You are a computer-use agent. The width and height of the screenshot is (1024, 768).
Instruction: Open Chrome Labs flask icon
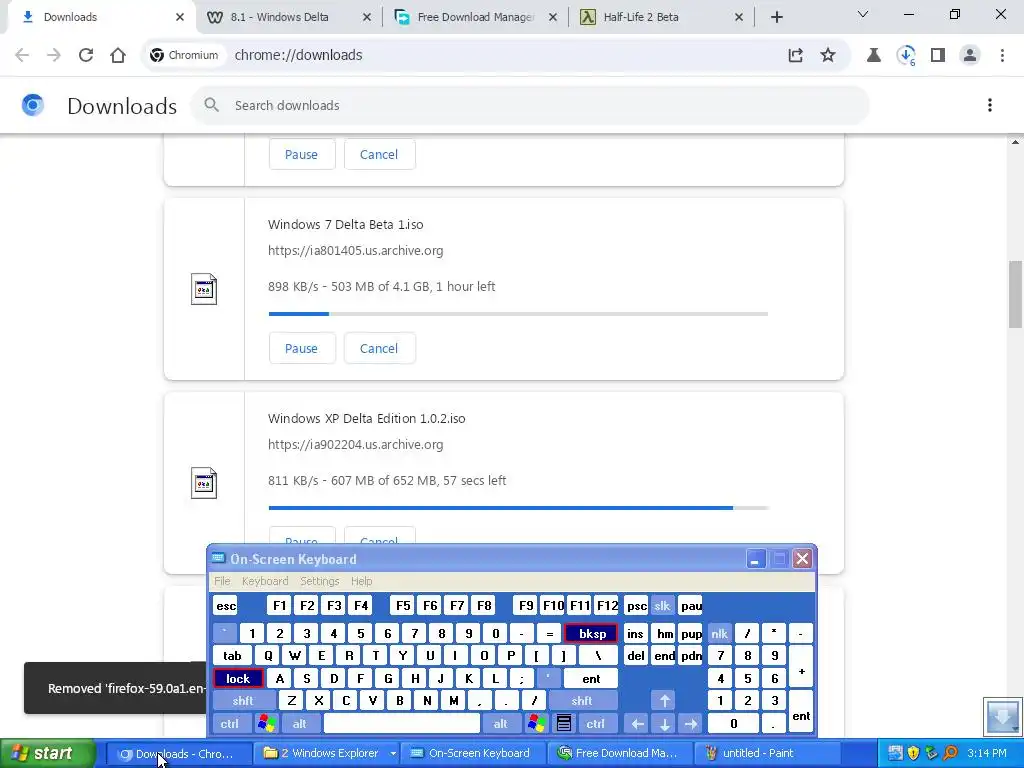[x=873, y=55]
